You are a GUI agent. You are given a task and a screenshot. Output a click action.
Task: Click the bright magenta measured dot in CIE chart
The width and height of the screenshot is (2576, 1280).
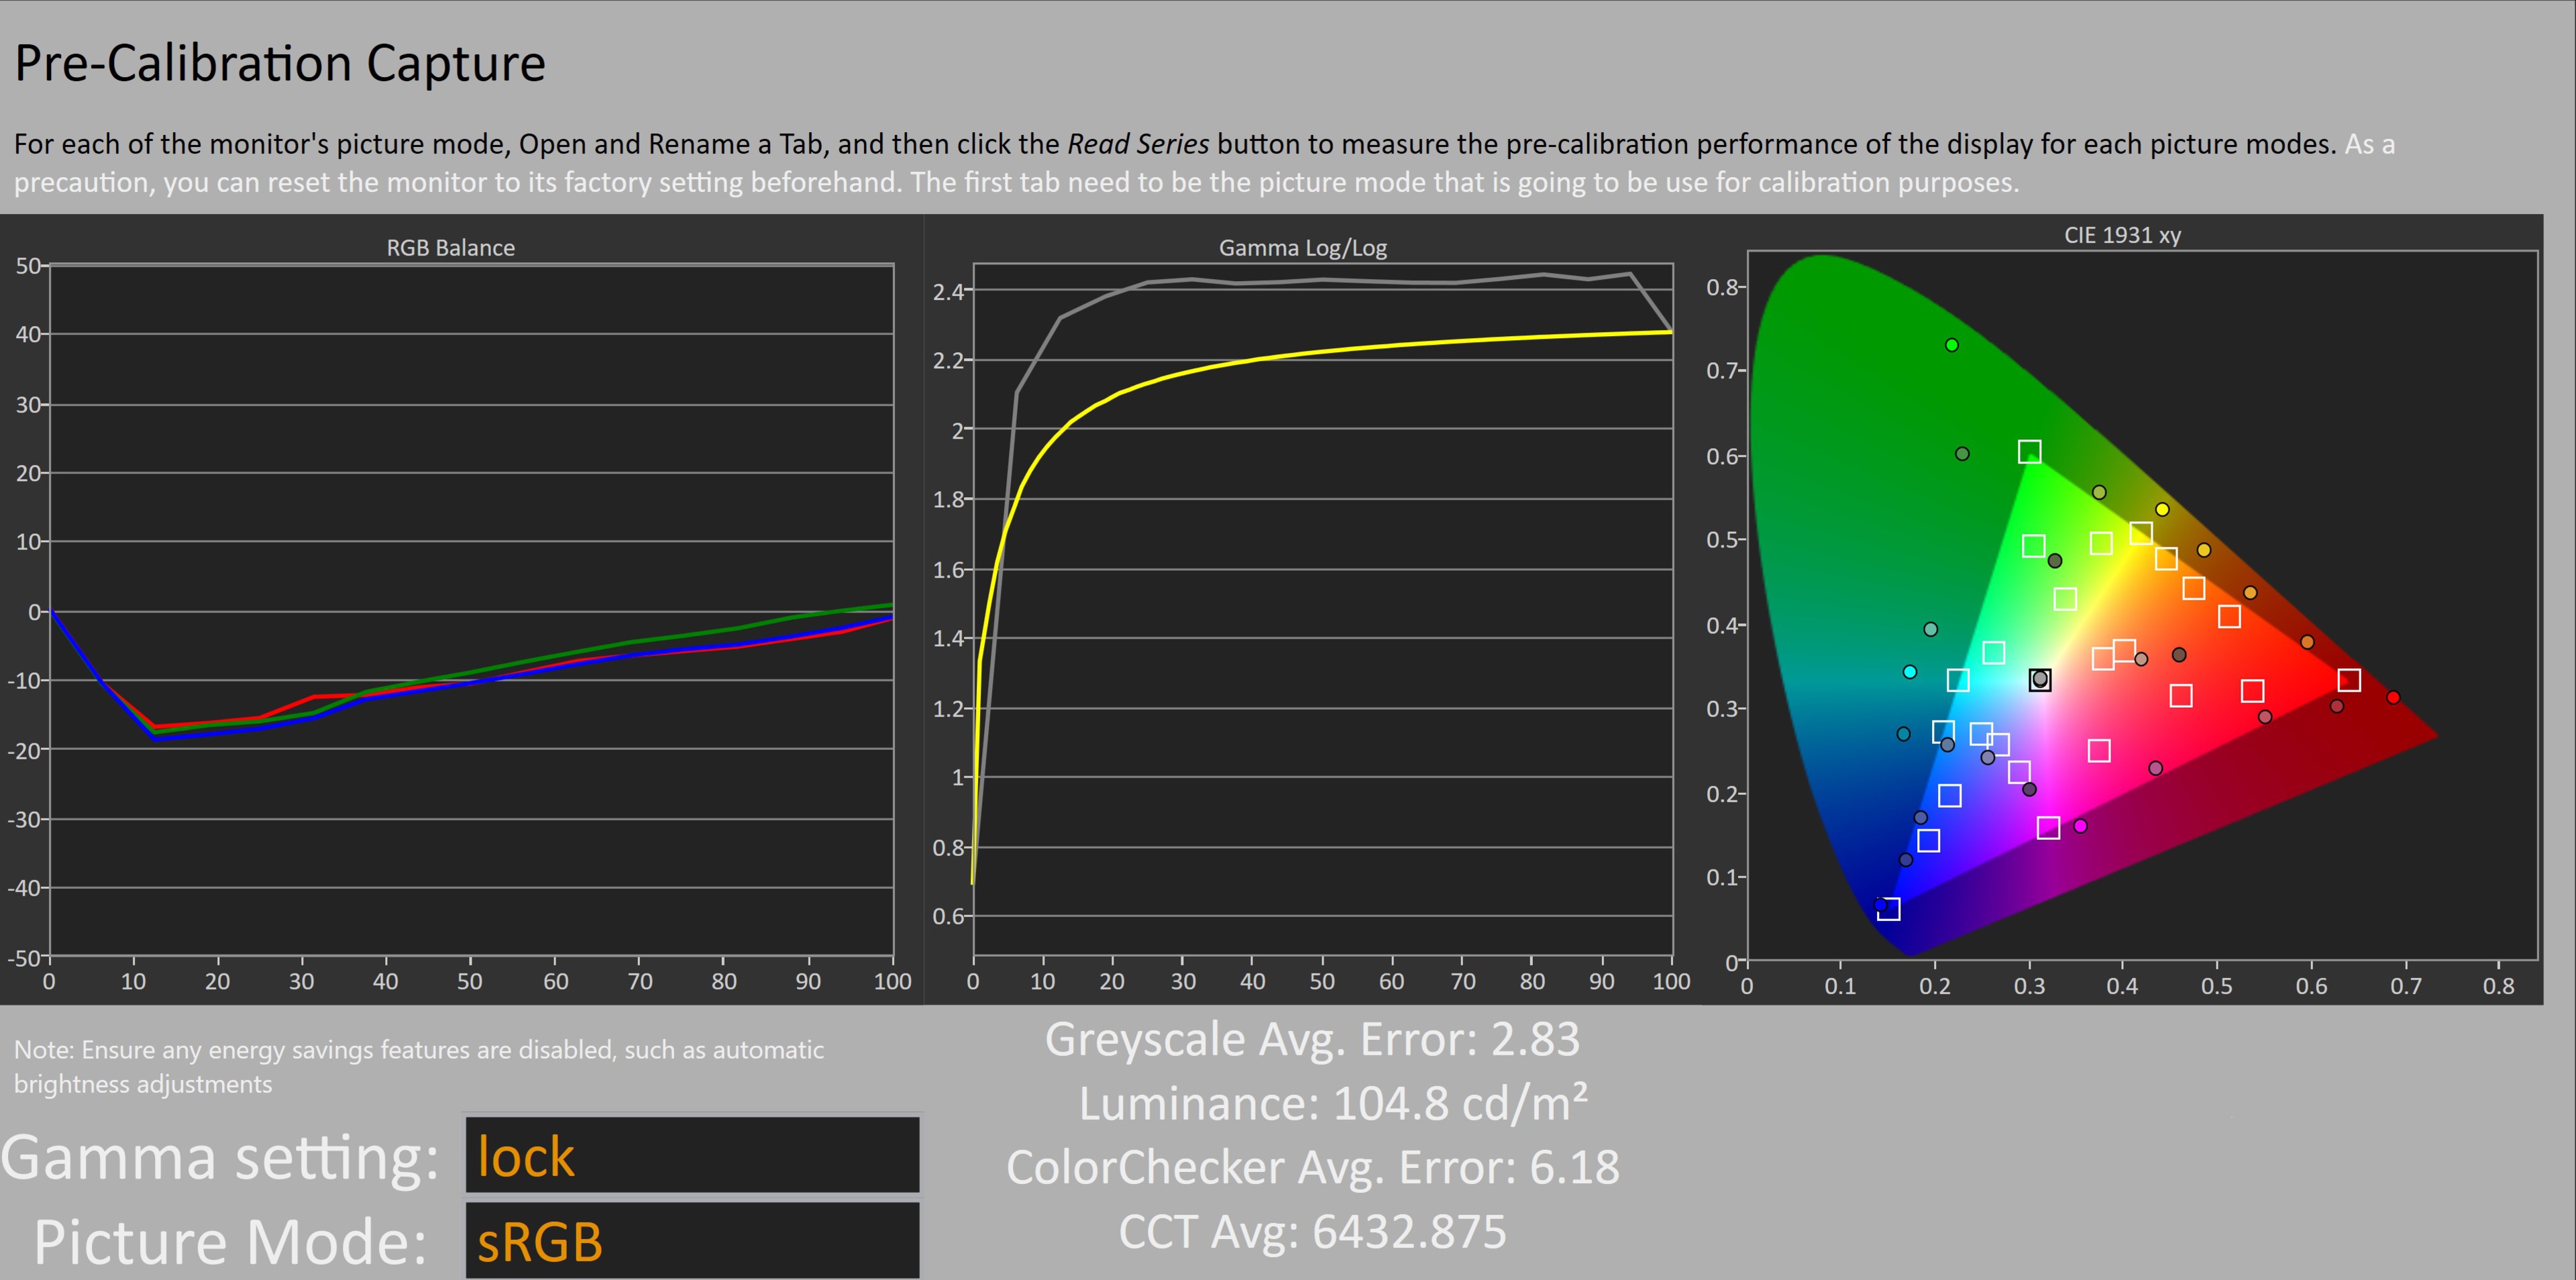click(2080, 826)
